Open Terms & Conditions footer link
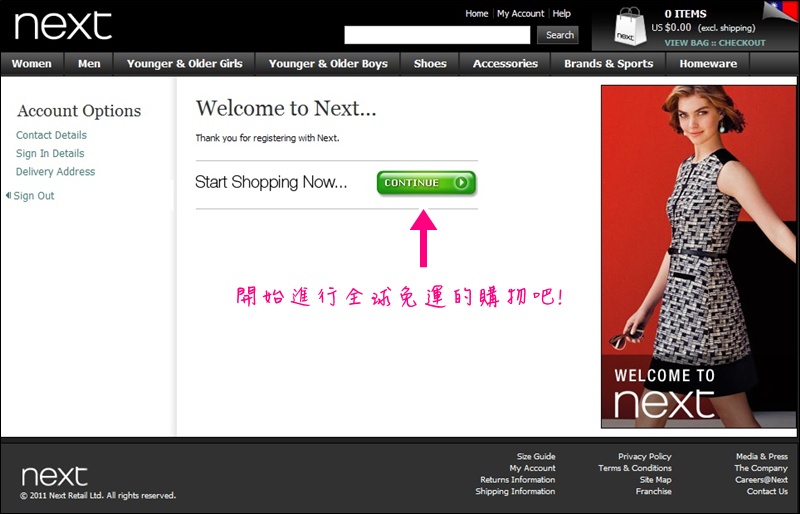 point(635,468)
